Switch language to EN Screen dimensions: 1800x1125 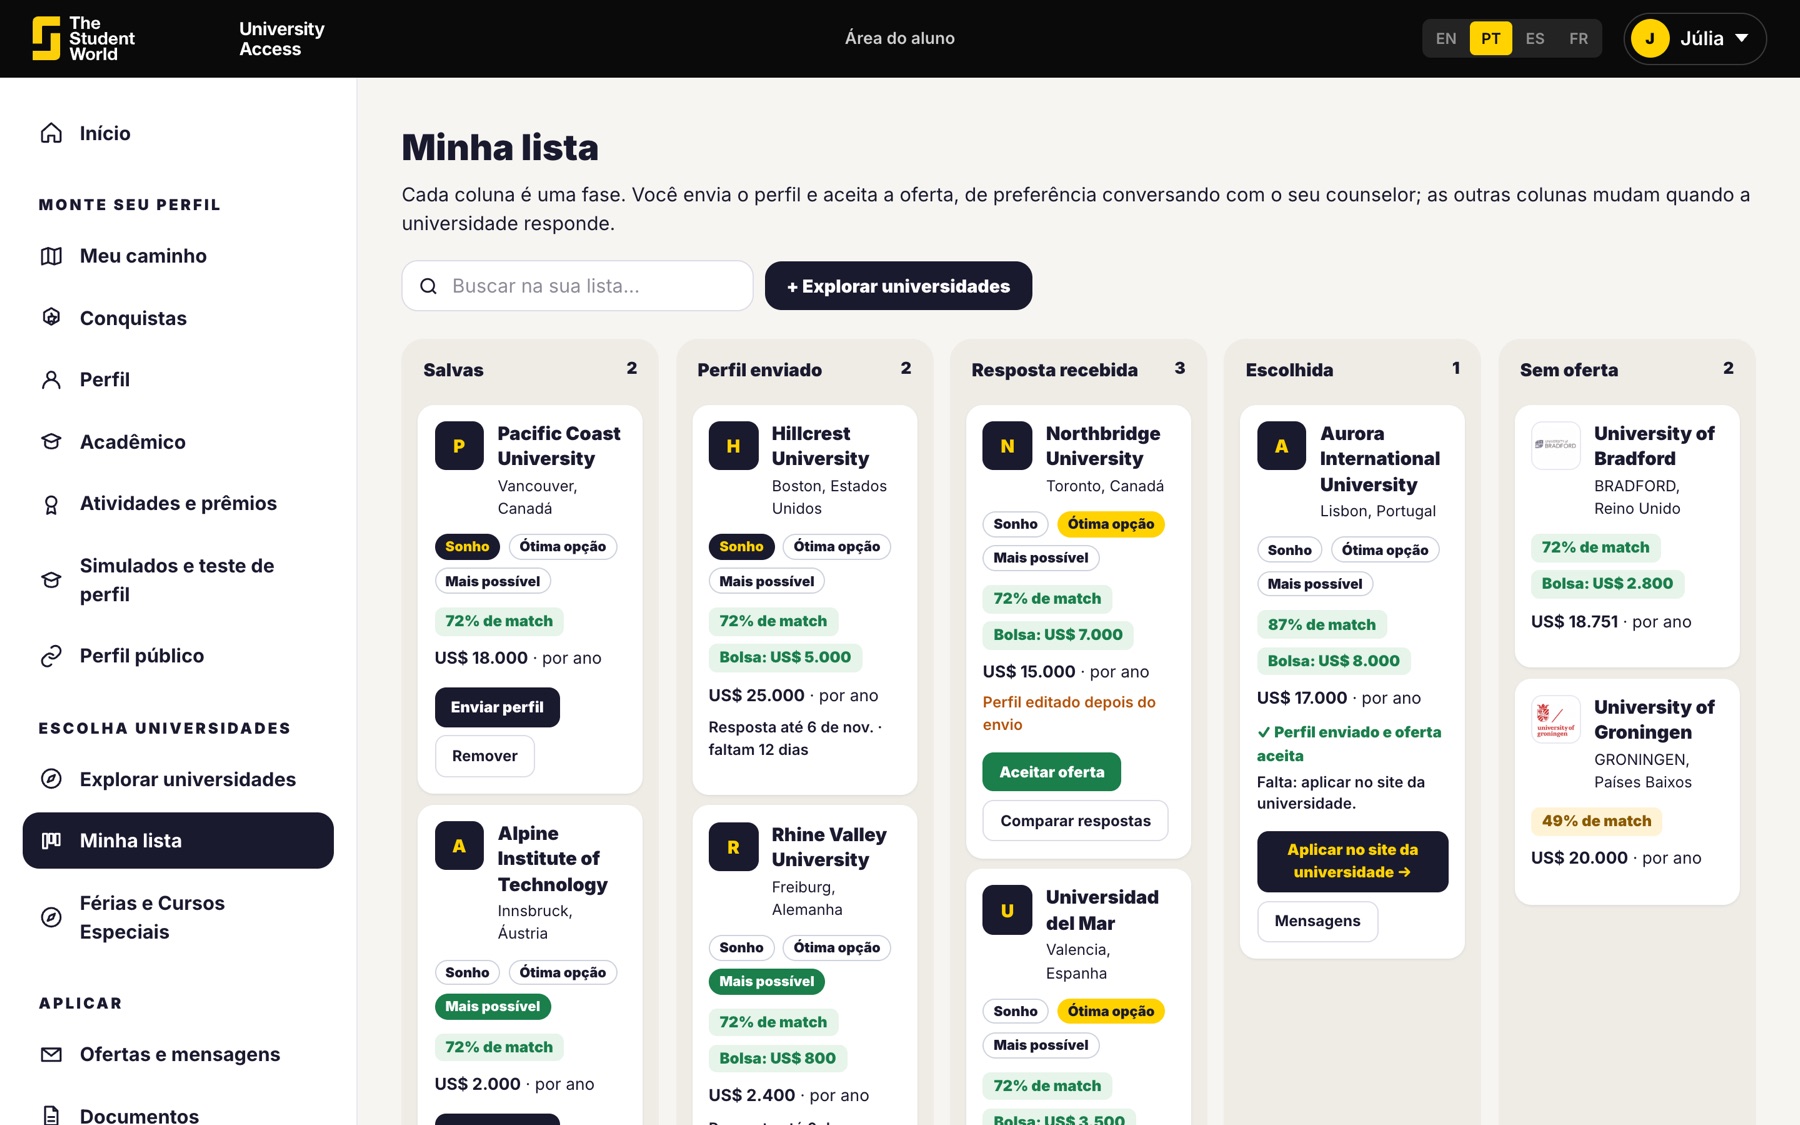pos(1446,39)
